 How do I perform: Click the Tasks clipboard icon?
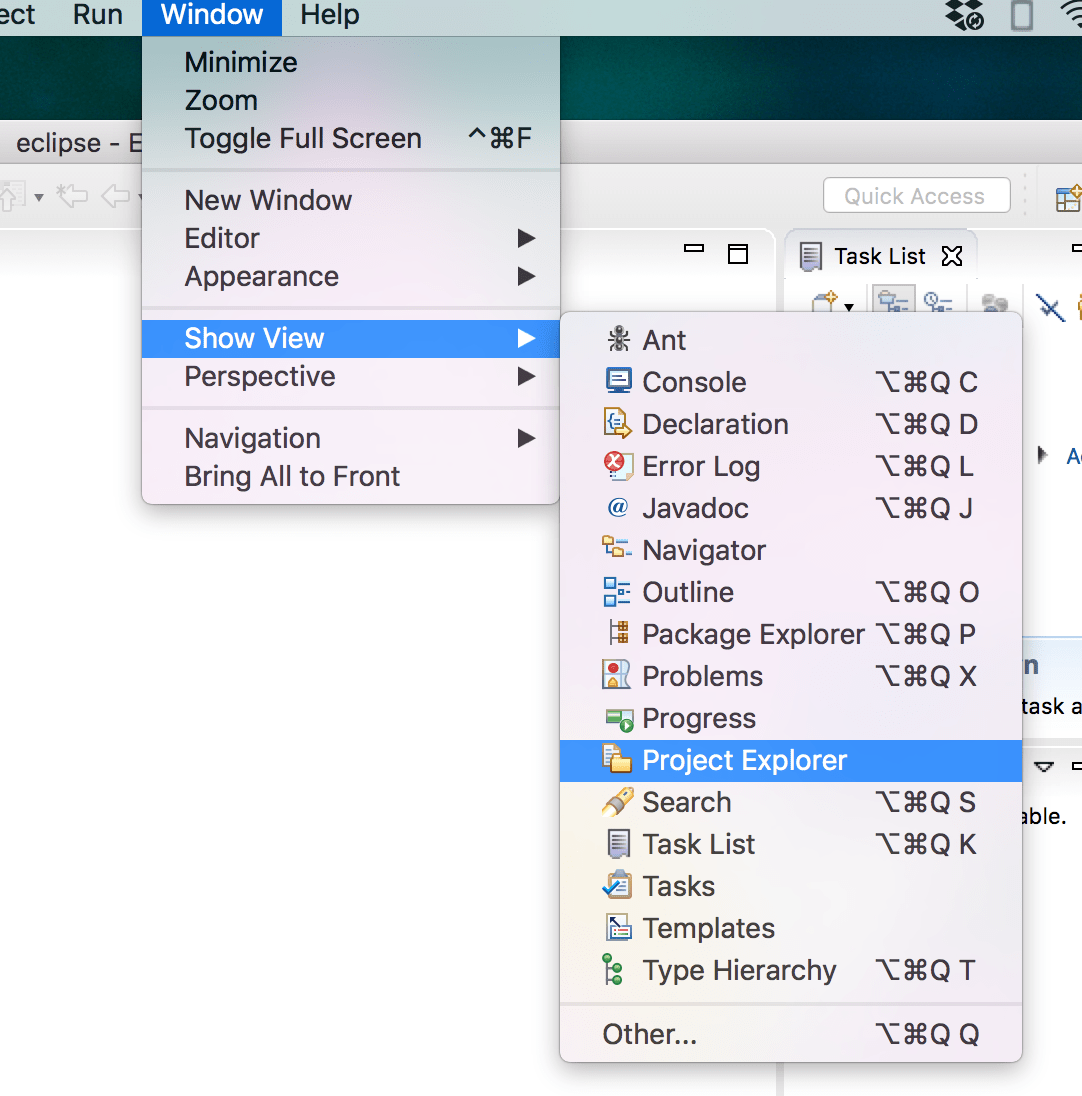(x=617, y=885)
